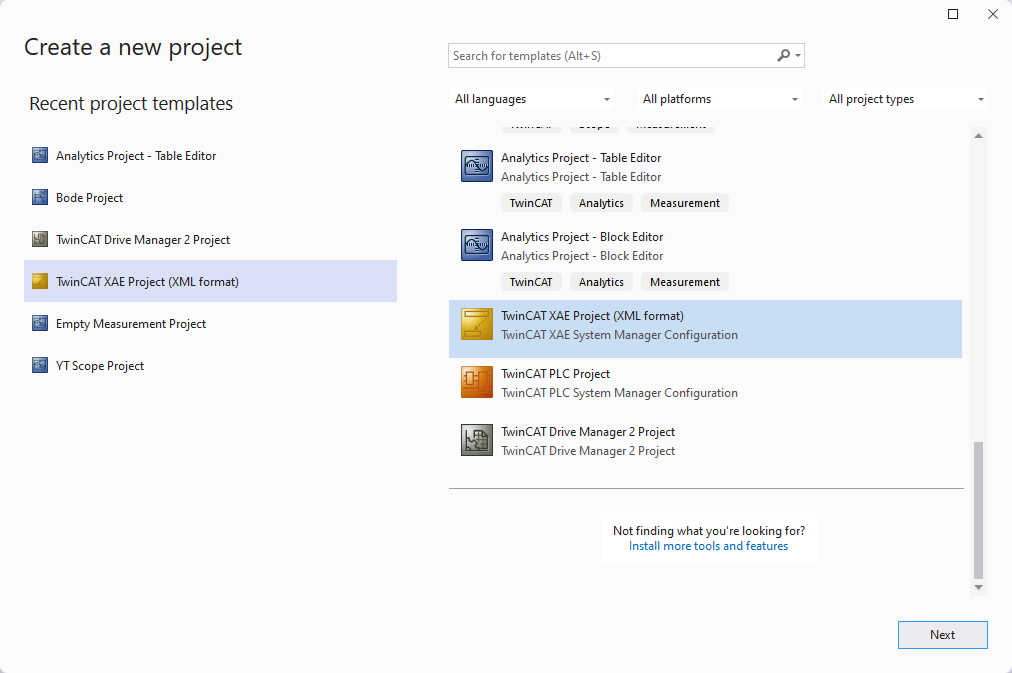Click the TwinCAT PLC System Manager Configuration description
This screenshot has width=1012, height=673.
pos(620,393)
